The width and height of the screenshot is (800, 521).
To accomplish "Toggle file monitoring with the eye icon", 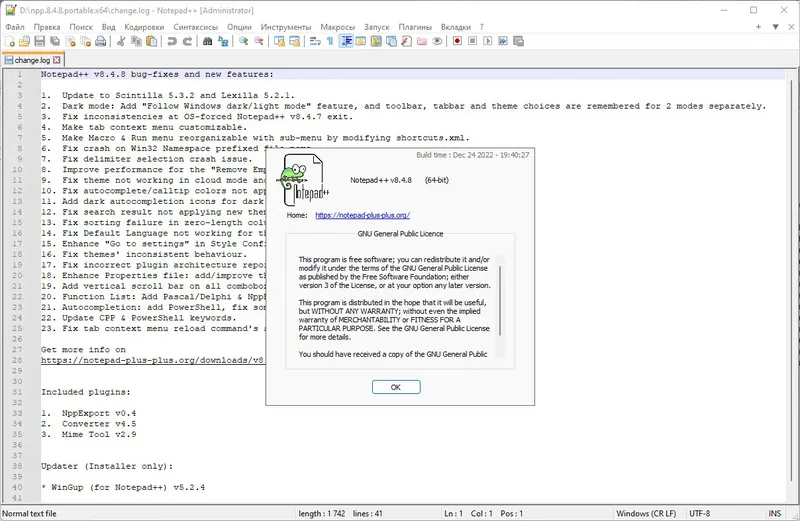I will [x=437, y=41].
